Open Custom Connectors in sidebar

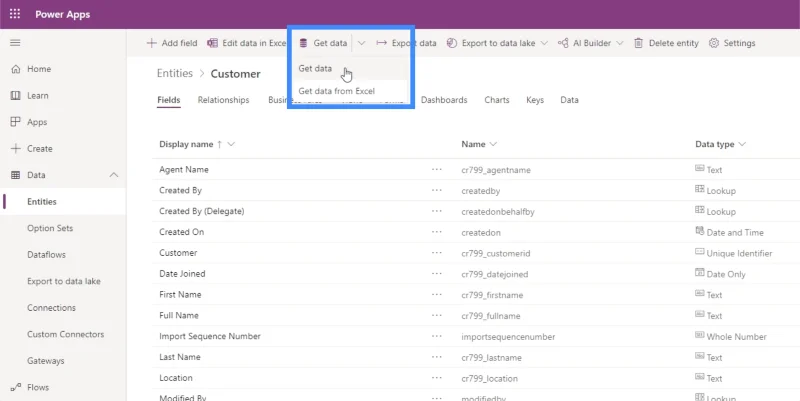(x=66, y=334)
